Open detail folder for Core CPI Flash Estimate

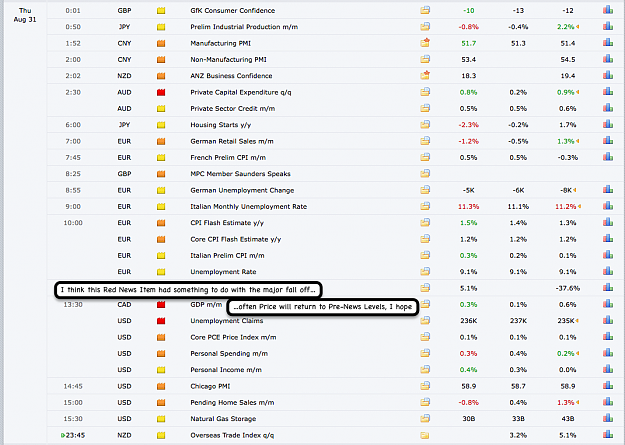[x=425, y=239]
